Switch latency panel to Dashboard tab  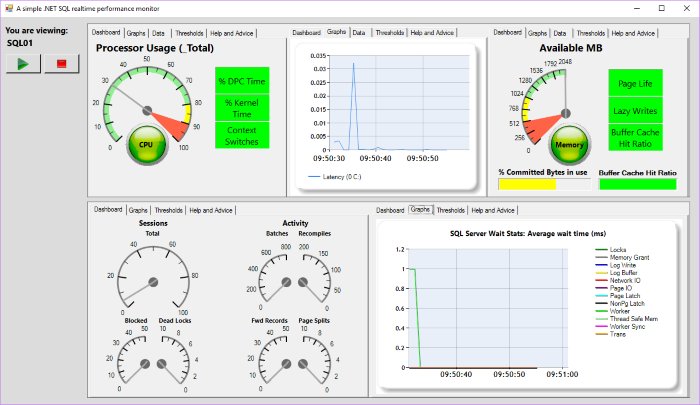(307, 33)
